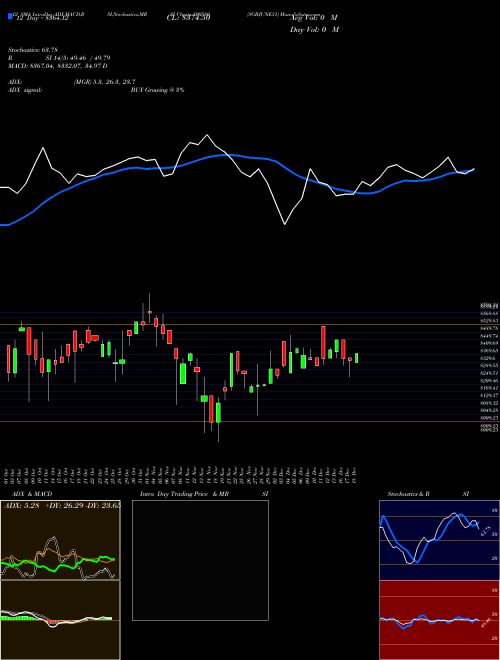Image resolution: width=500 pixels, height=660 pixels.
Task: Click the tall red candlestick near 11 Dec
Action: tap(323, 343)
